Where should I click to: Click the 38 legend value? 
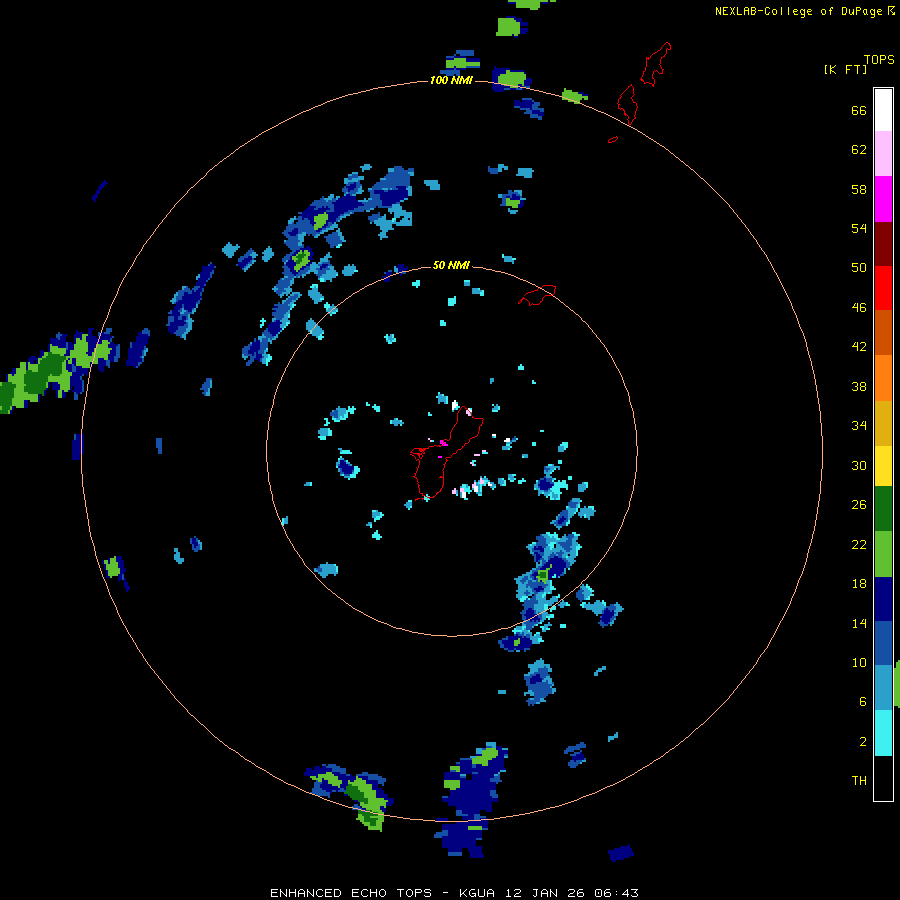click(x=859, y=386)
